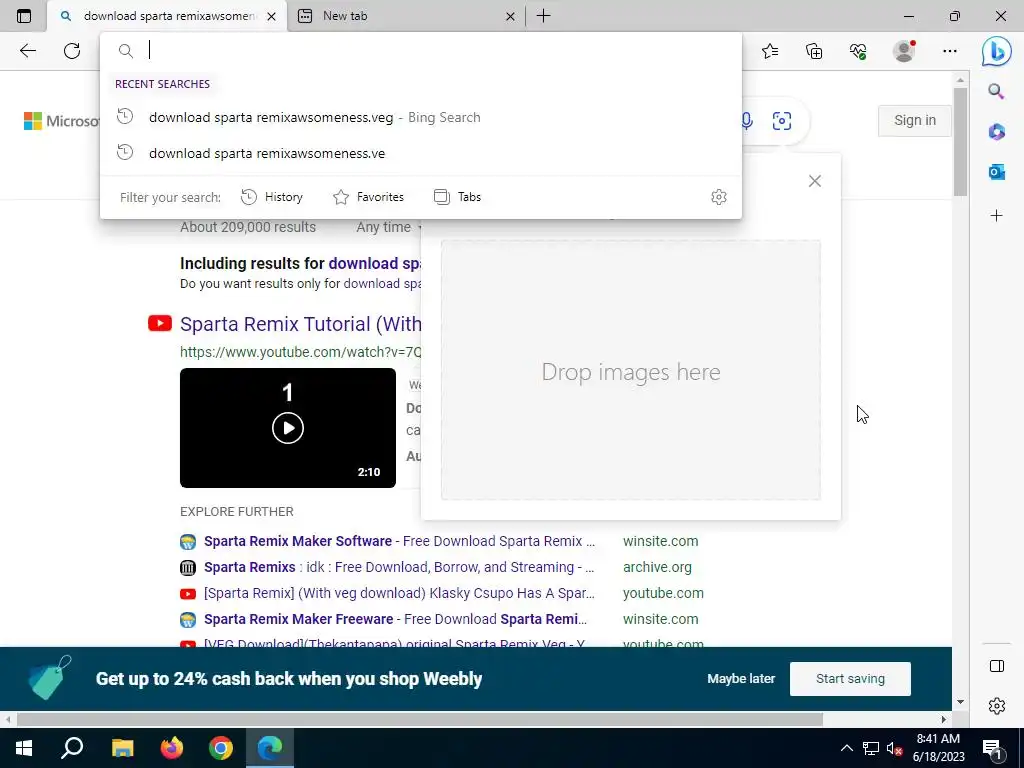1024x768 pixels.
Task: Open a new tab with plus button
Action: [x=543, y=16]
